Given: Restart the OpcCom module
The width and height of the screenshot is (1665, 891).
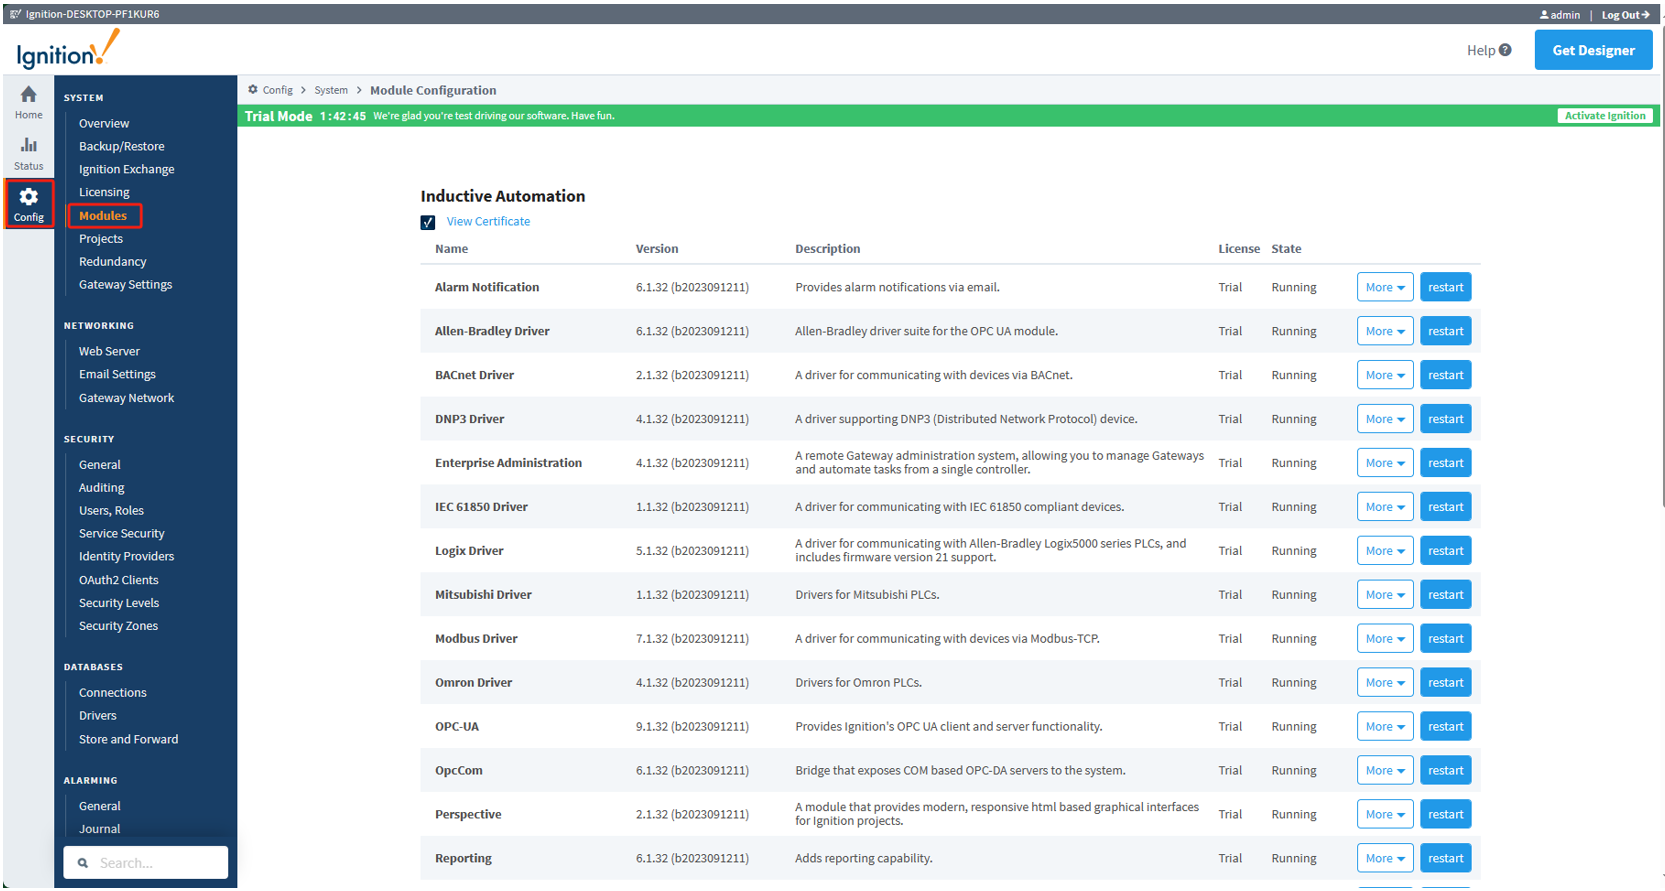Looking at the screenshot, I should pos(1446,771).
